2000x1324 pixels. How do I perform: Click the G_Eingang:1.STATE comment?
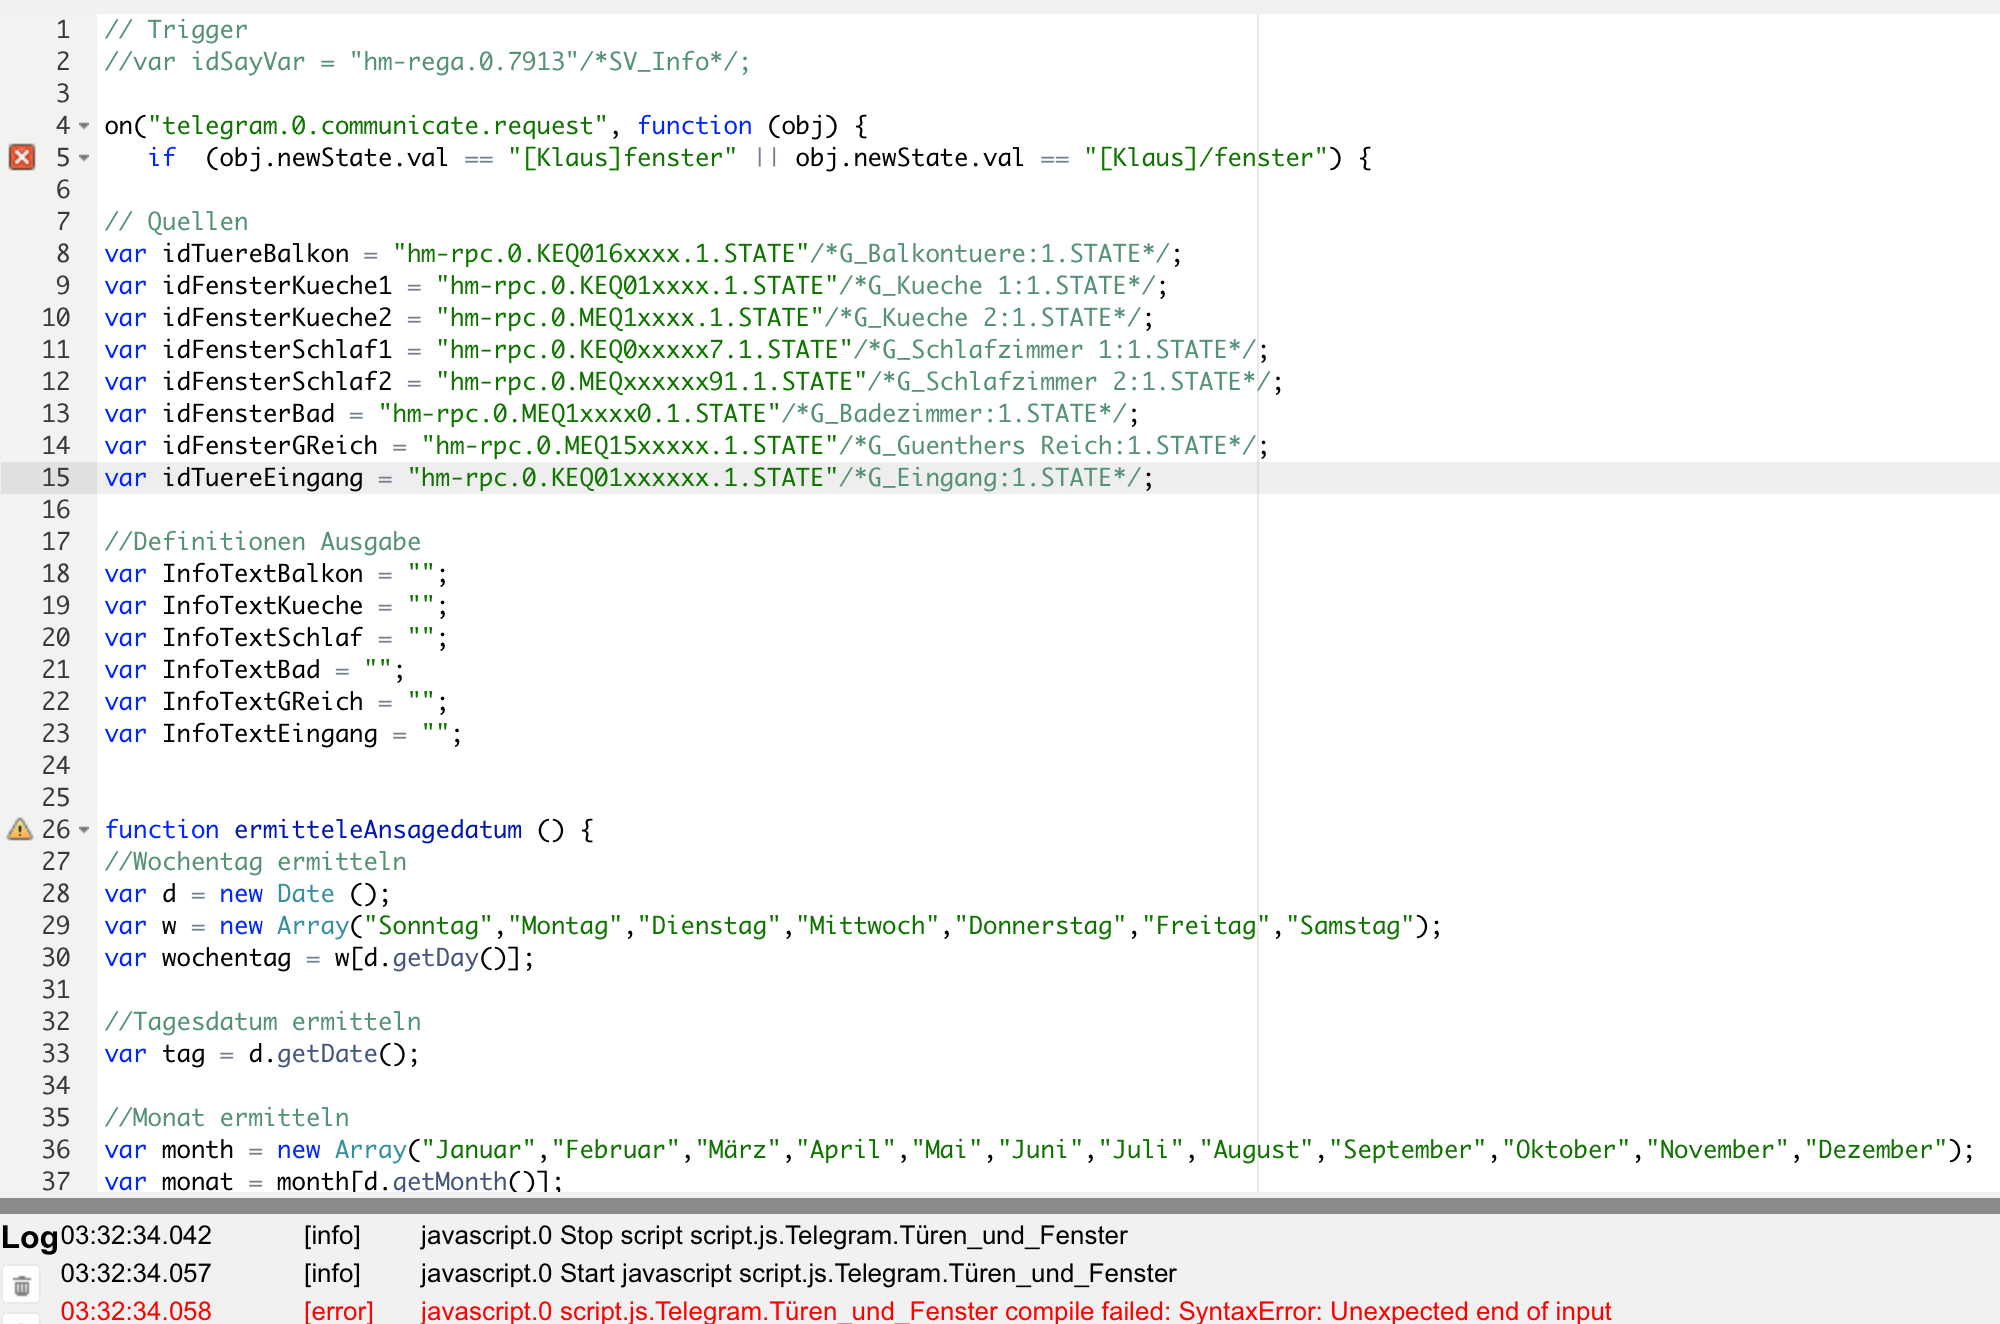tap(989, 478)
